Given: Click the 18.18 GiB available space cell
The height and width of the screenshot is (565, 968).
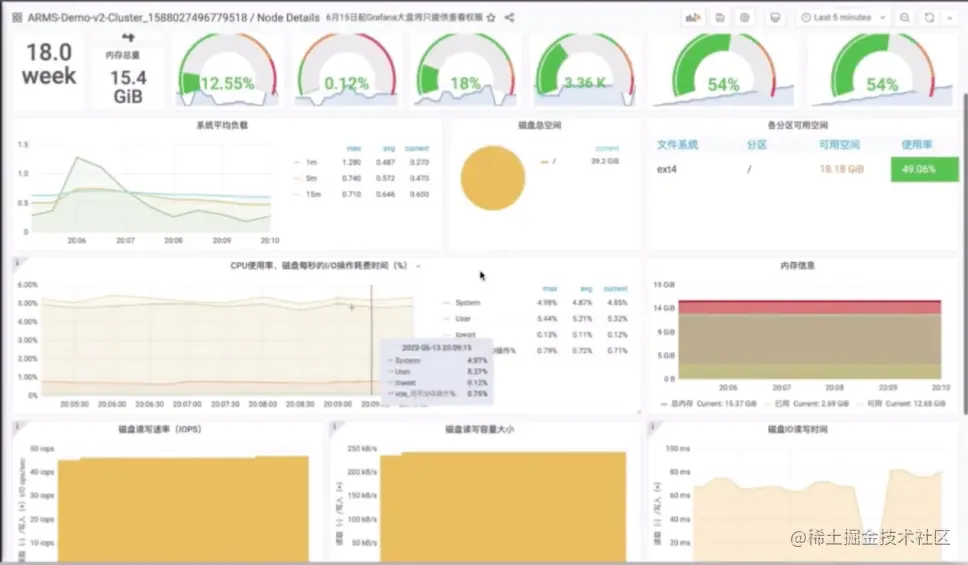Looking at the screenshot, I should click(841, 169).
